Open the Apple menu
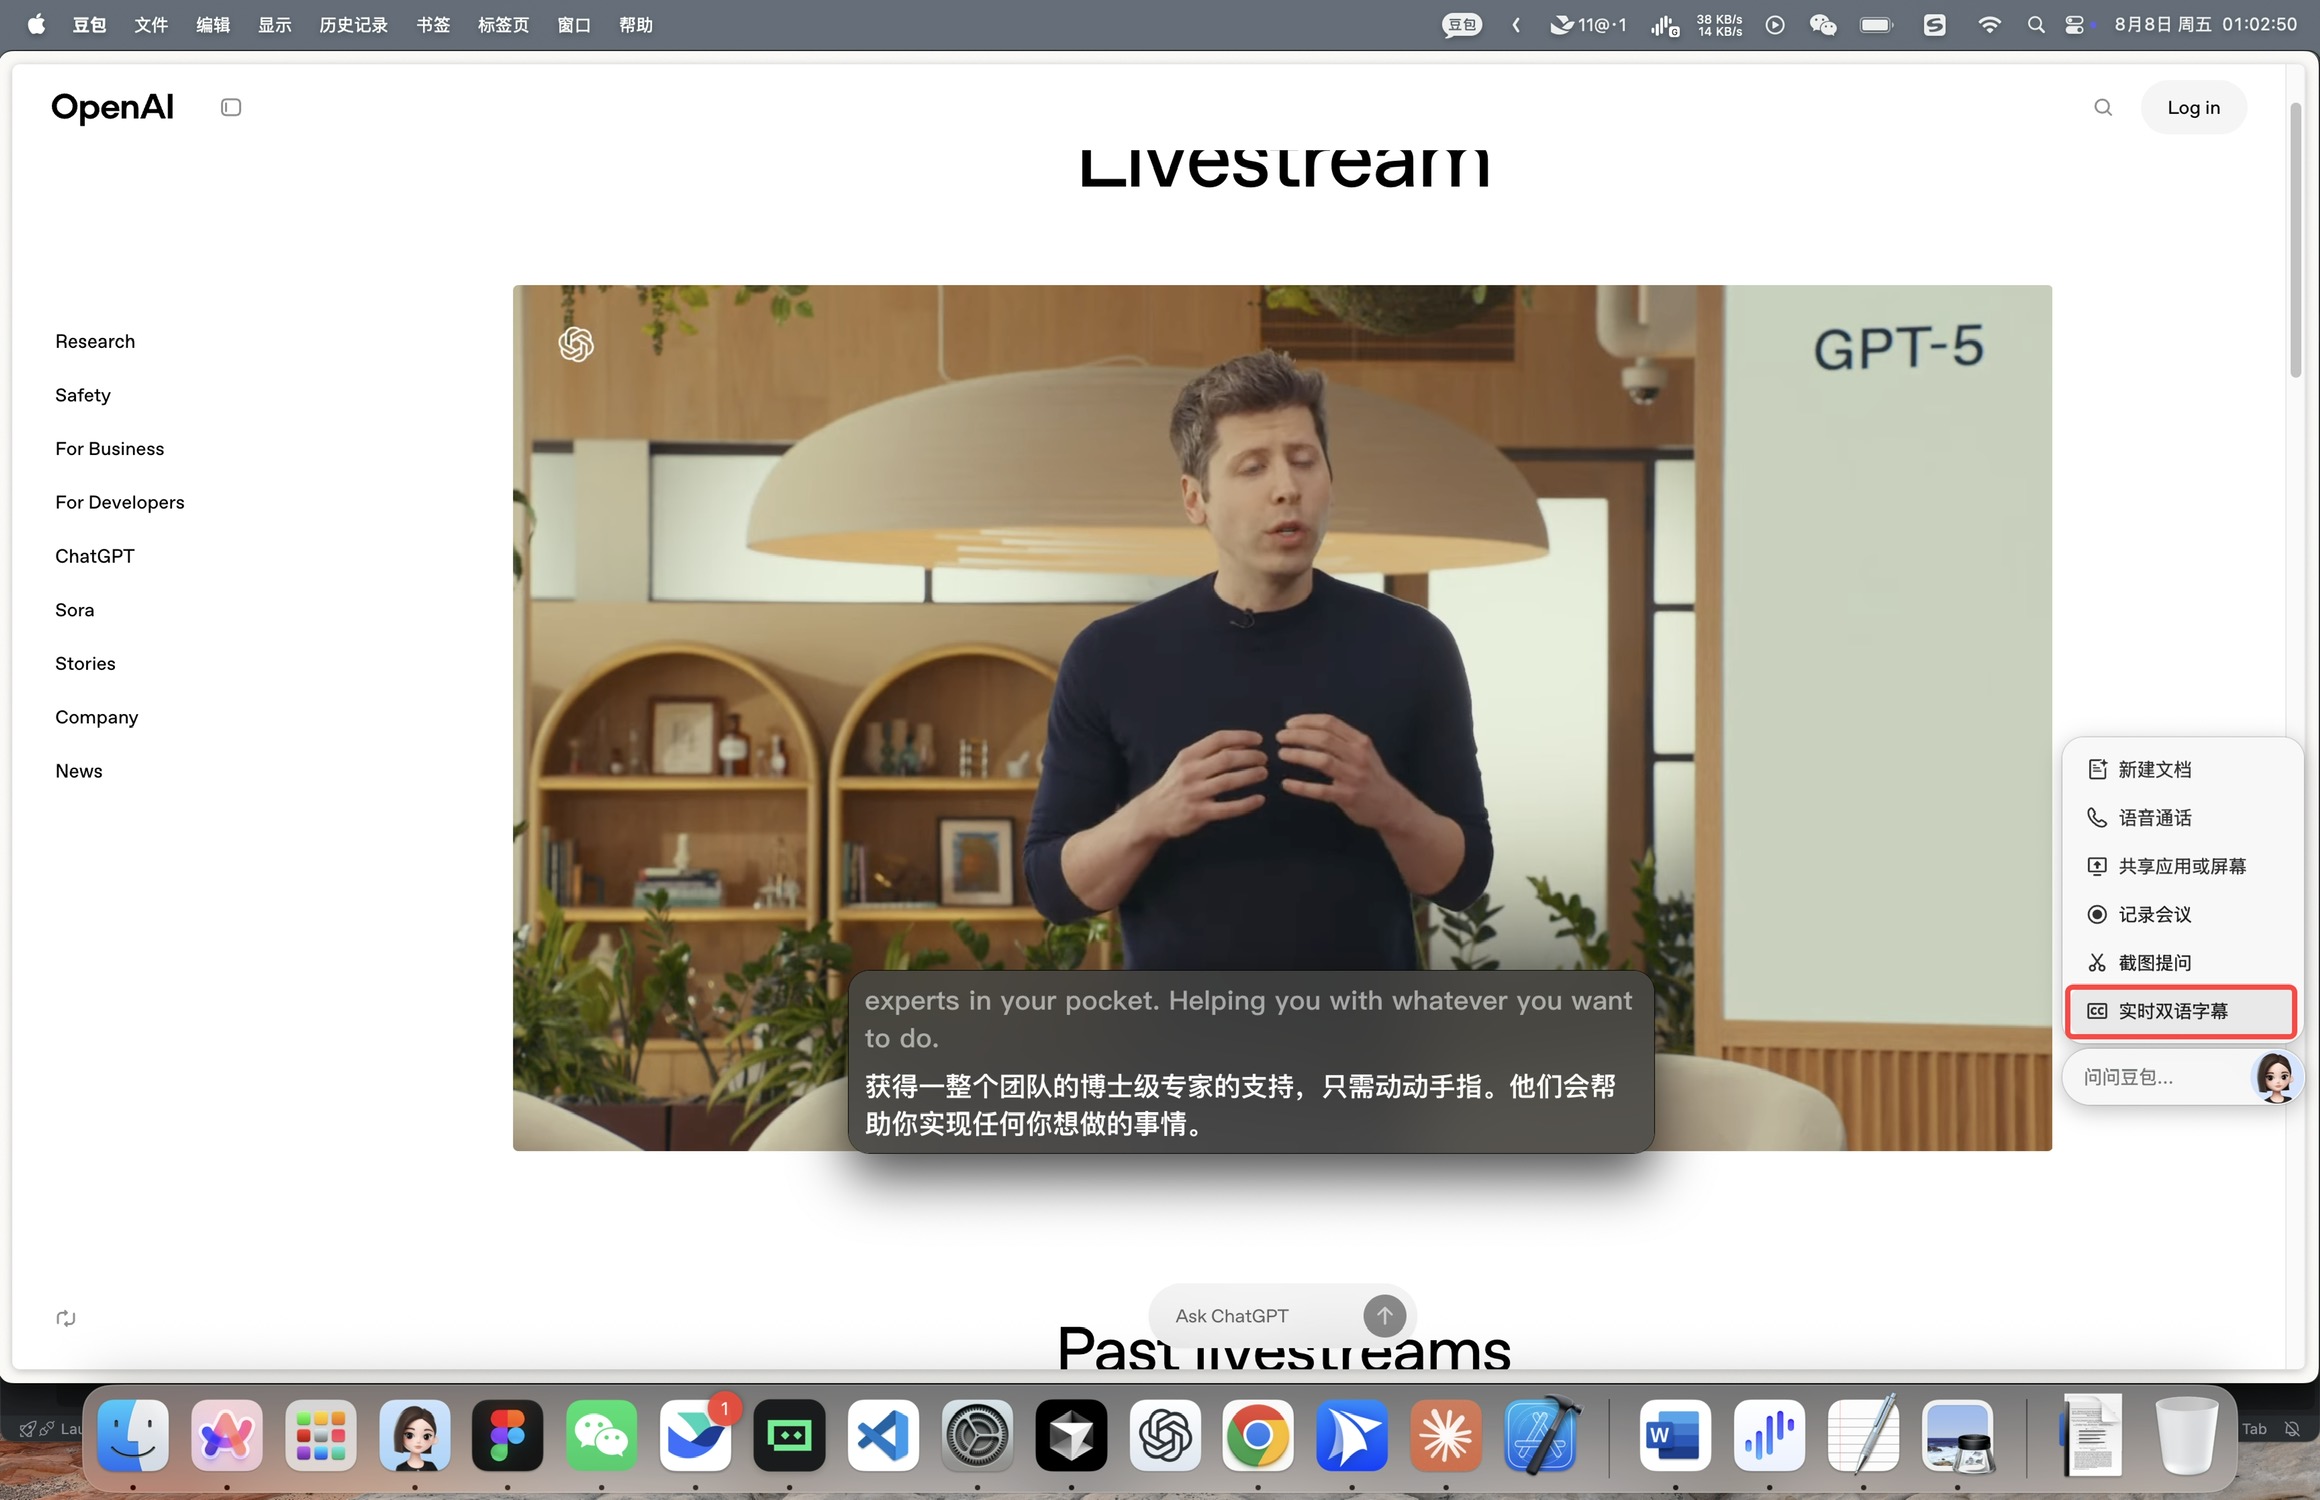The height and width of the screenshot is (1500, 2320). 36,24
